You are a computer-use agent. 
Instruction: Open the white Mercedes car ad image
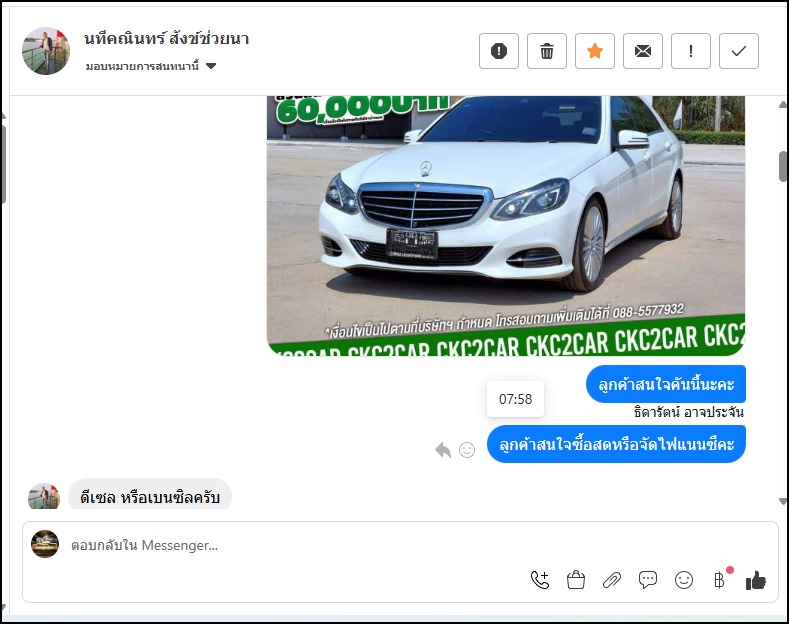pyautogui.click(x=506, y=225)
